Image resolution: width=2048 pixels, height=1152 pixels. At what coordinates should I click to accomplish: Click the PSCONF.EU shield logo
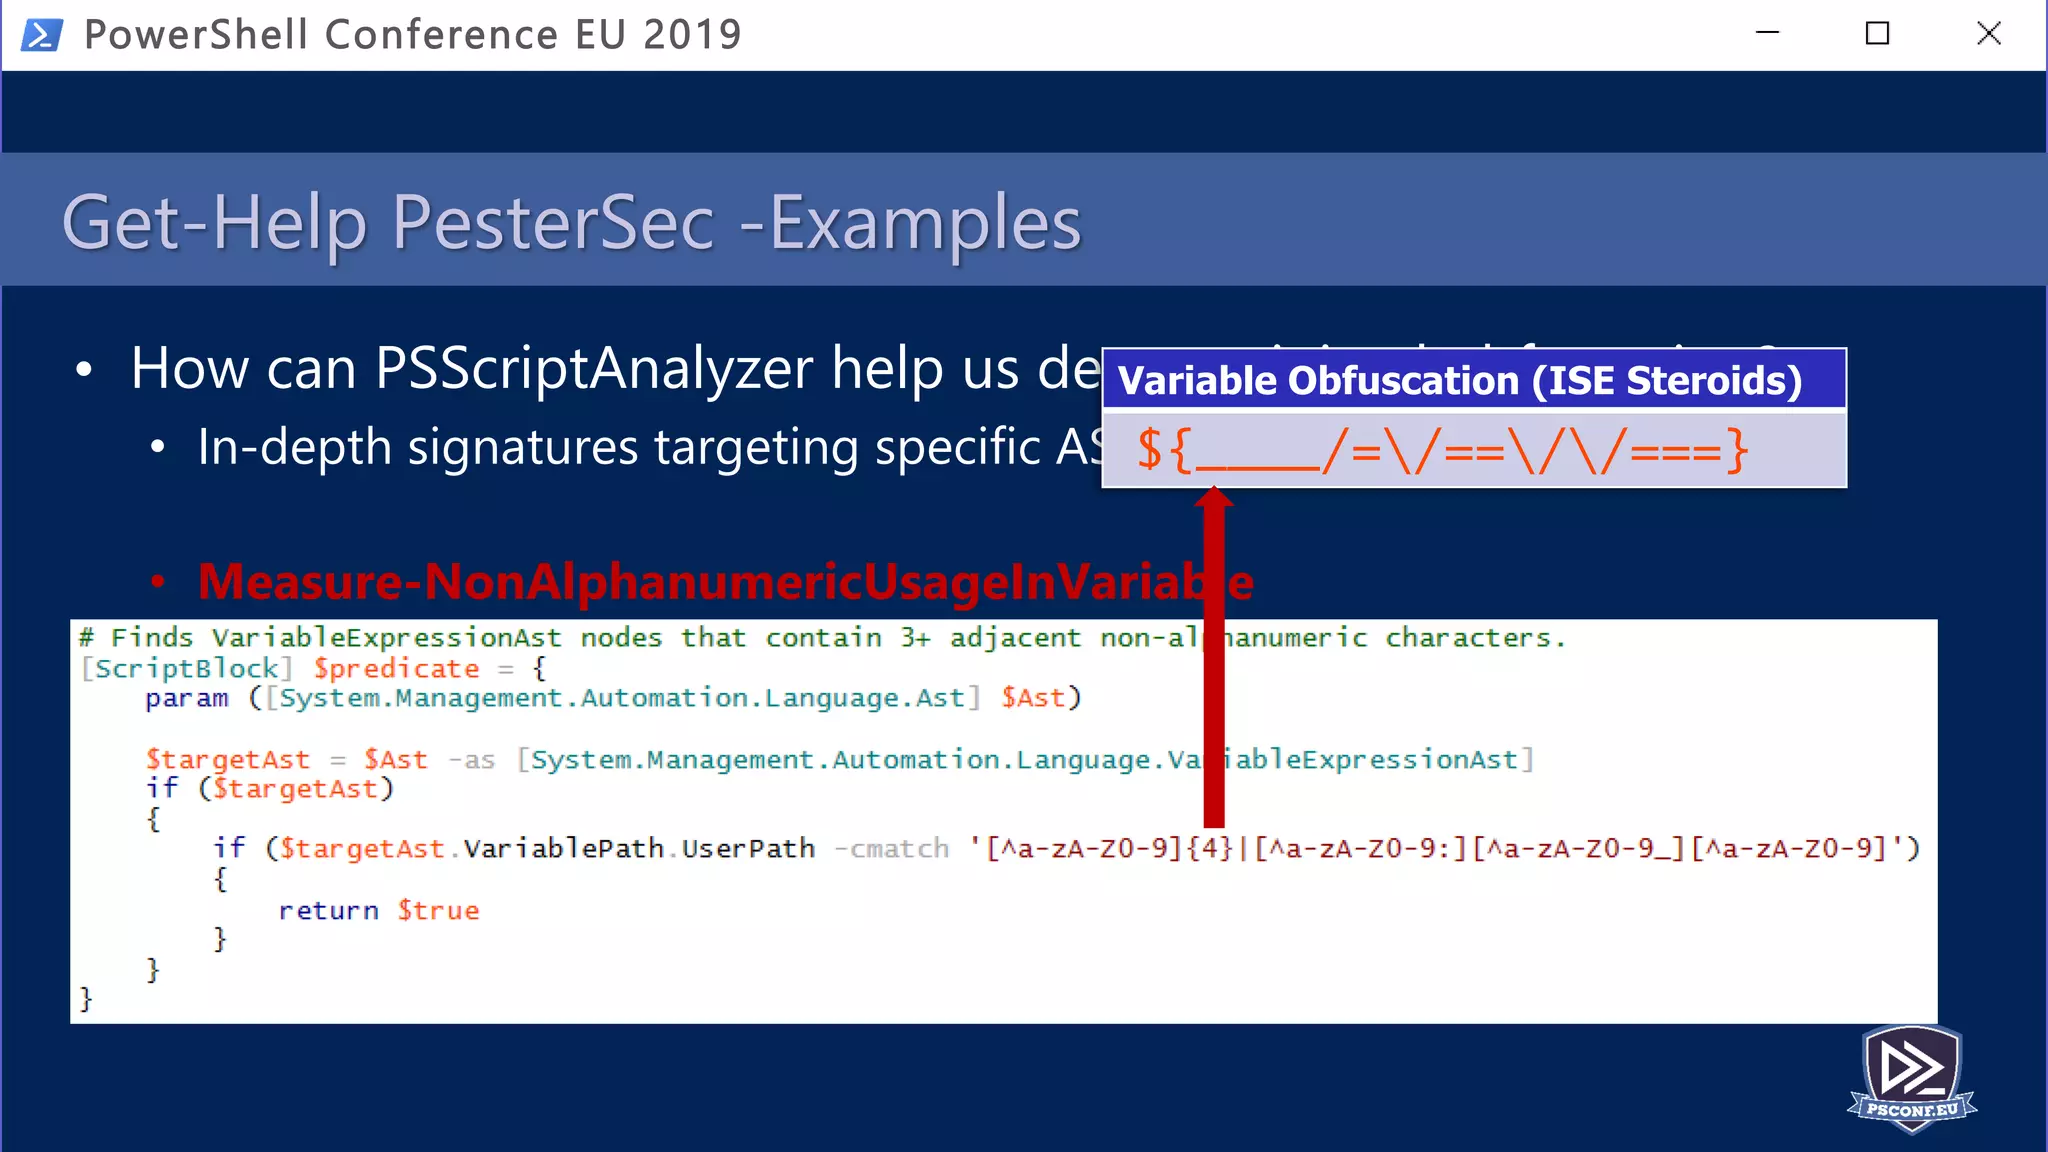click(x=1912, y=1079)
